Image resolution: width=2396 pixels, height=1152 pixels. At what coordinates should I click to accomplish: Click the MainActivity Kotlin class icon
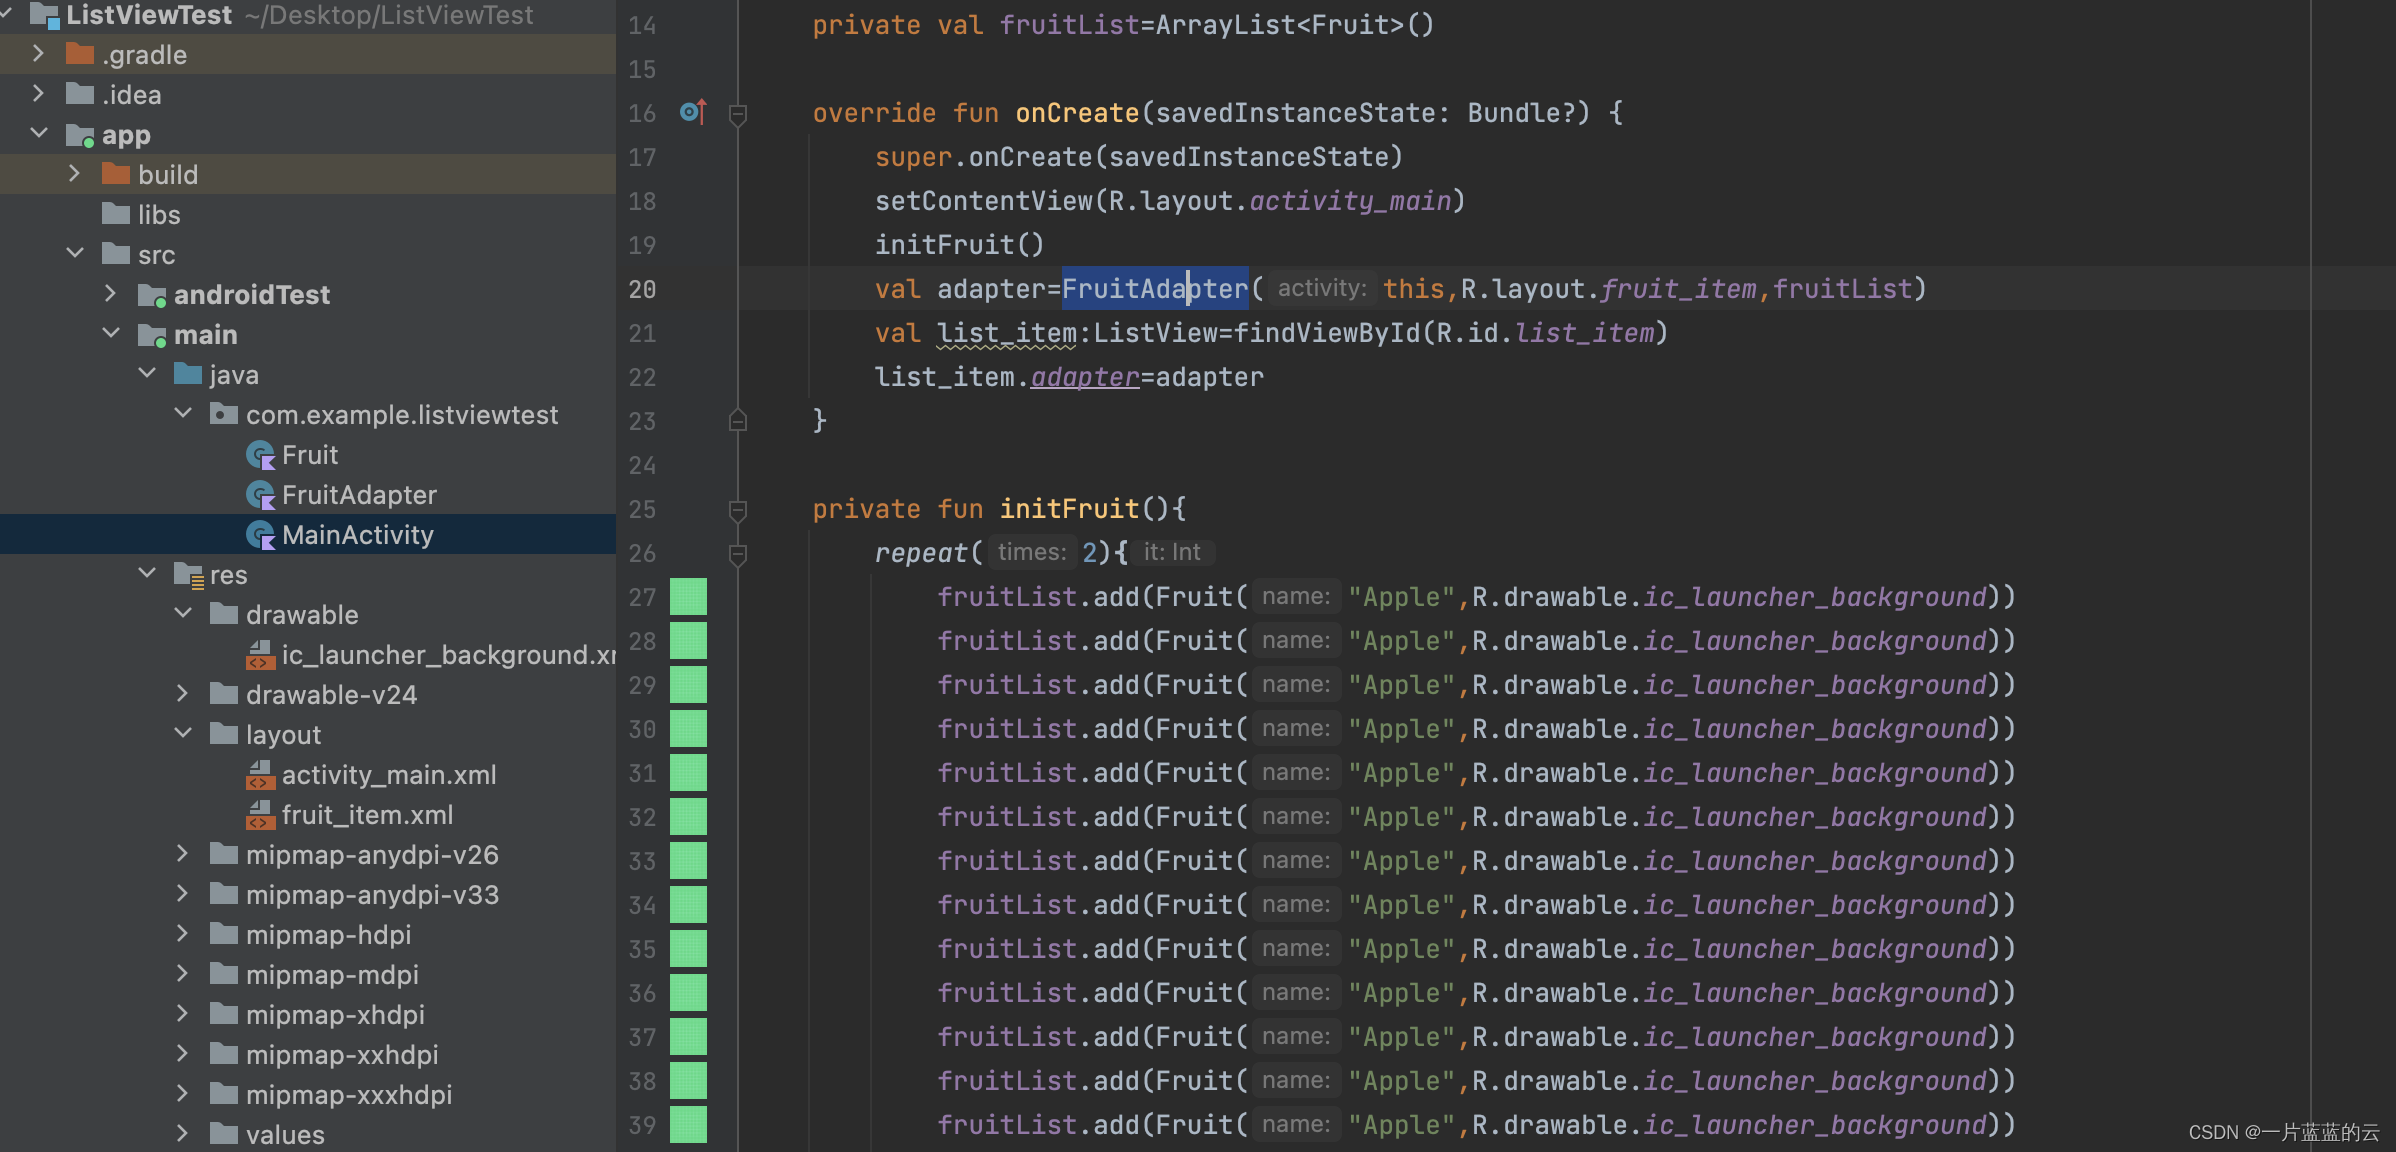click(x=260, y=536)
